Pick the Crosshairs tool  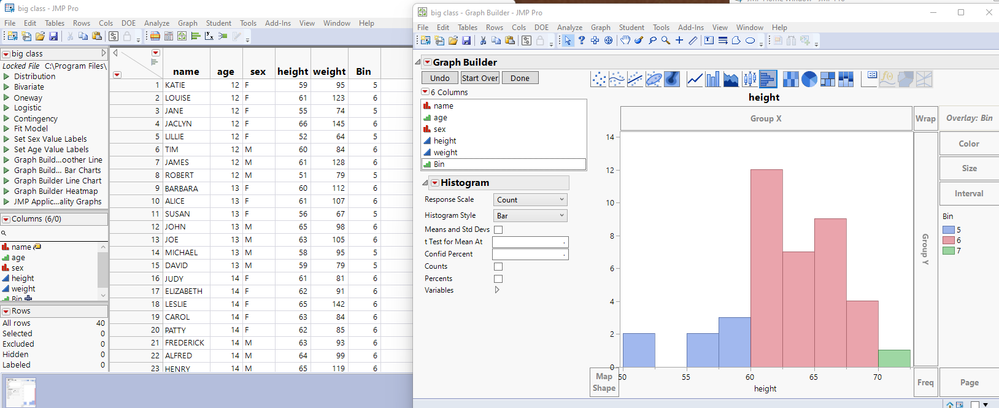(679, 40)
